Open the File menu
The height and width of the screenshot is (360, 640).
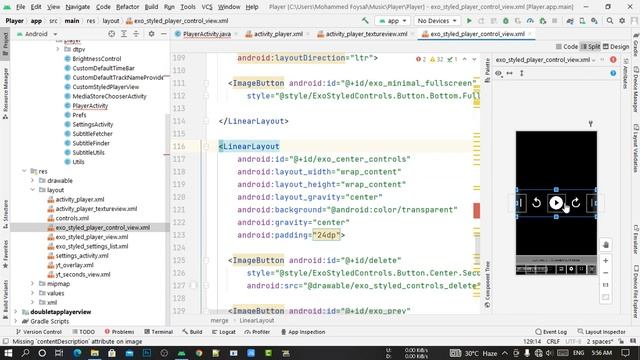tap(20, 7)
